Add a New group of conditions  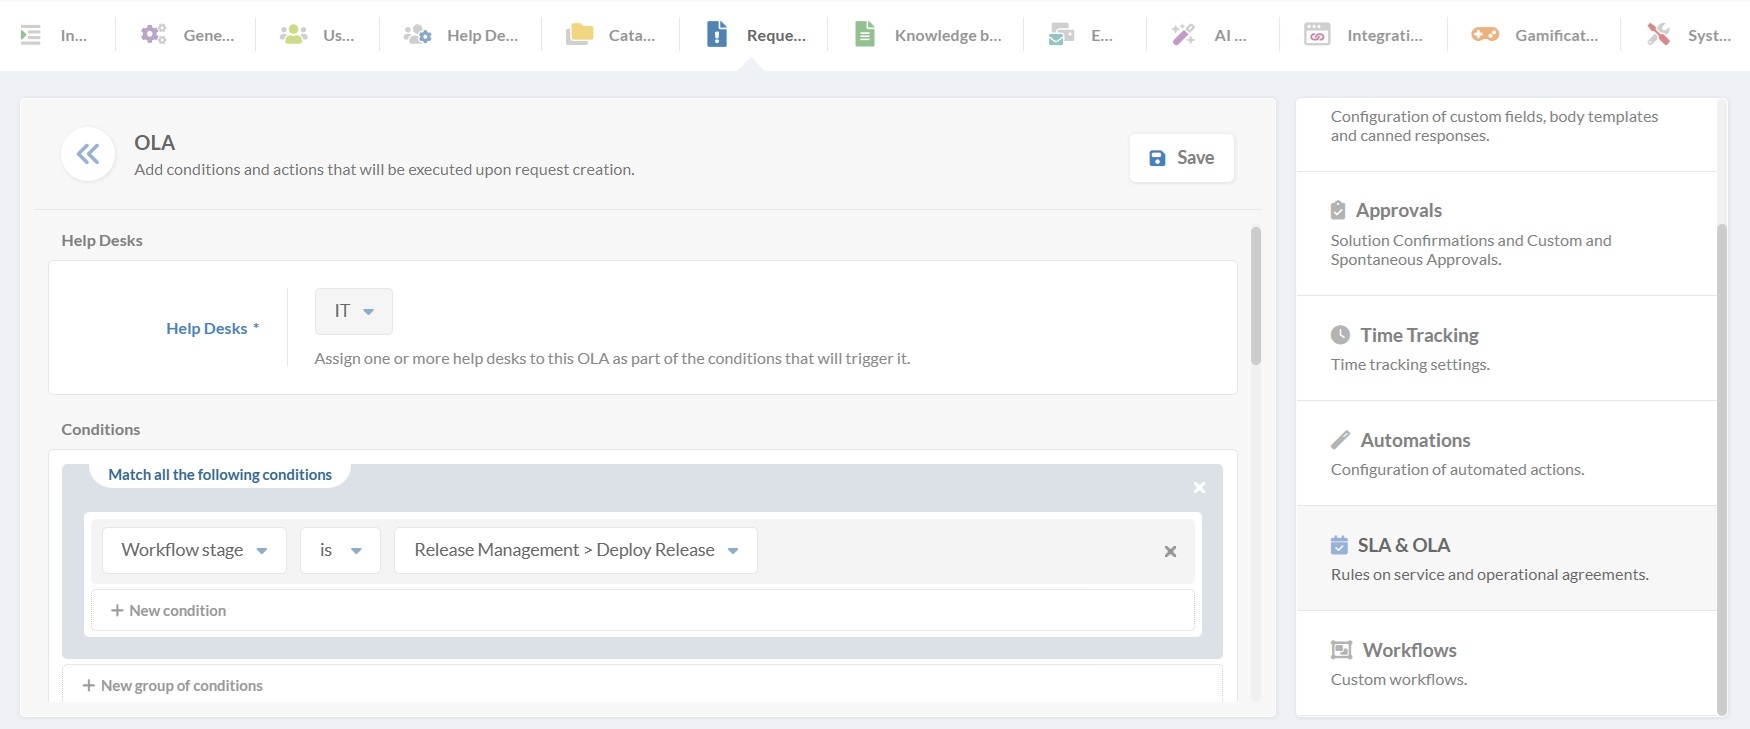coord(642,685)
